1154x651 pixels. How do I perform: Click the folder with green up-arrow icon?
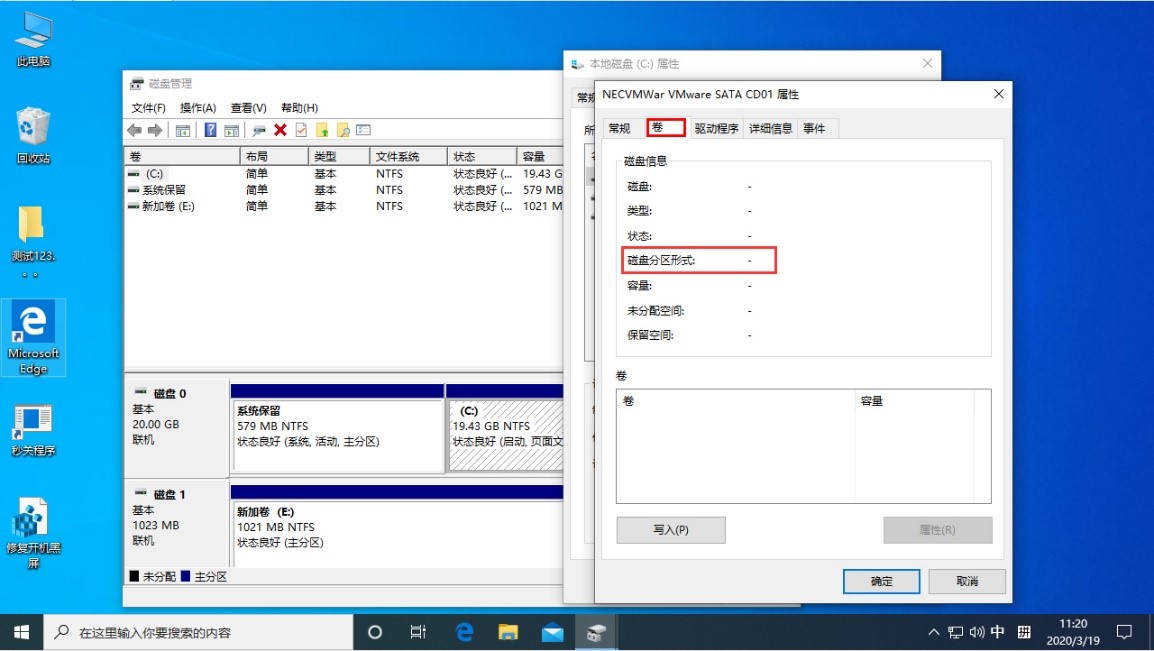(x=322, y=130)
